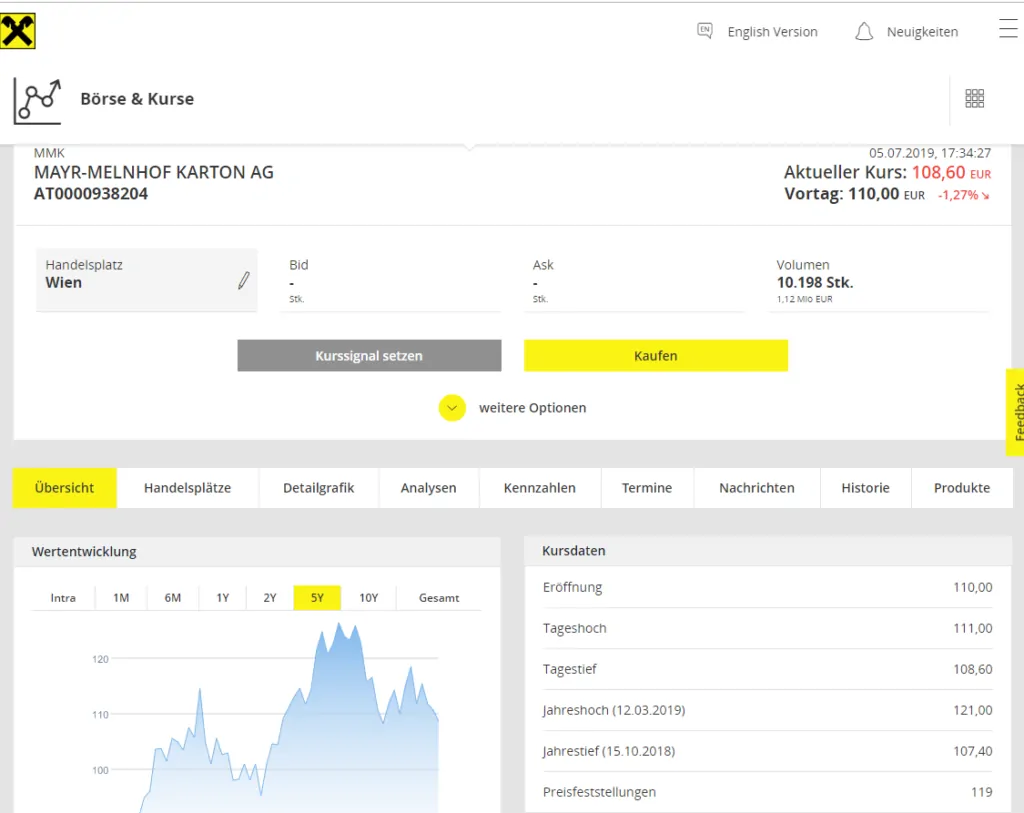The image size is (1024, 813).
Task: Click the Tageshoch row
Action: pos(767,628)
